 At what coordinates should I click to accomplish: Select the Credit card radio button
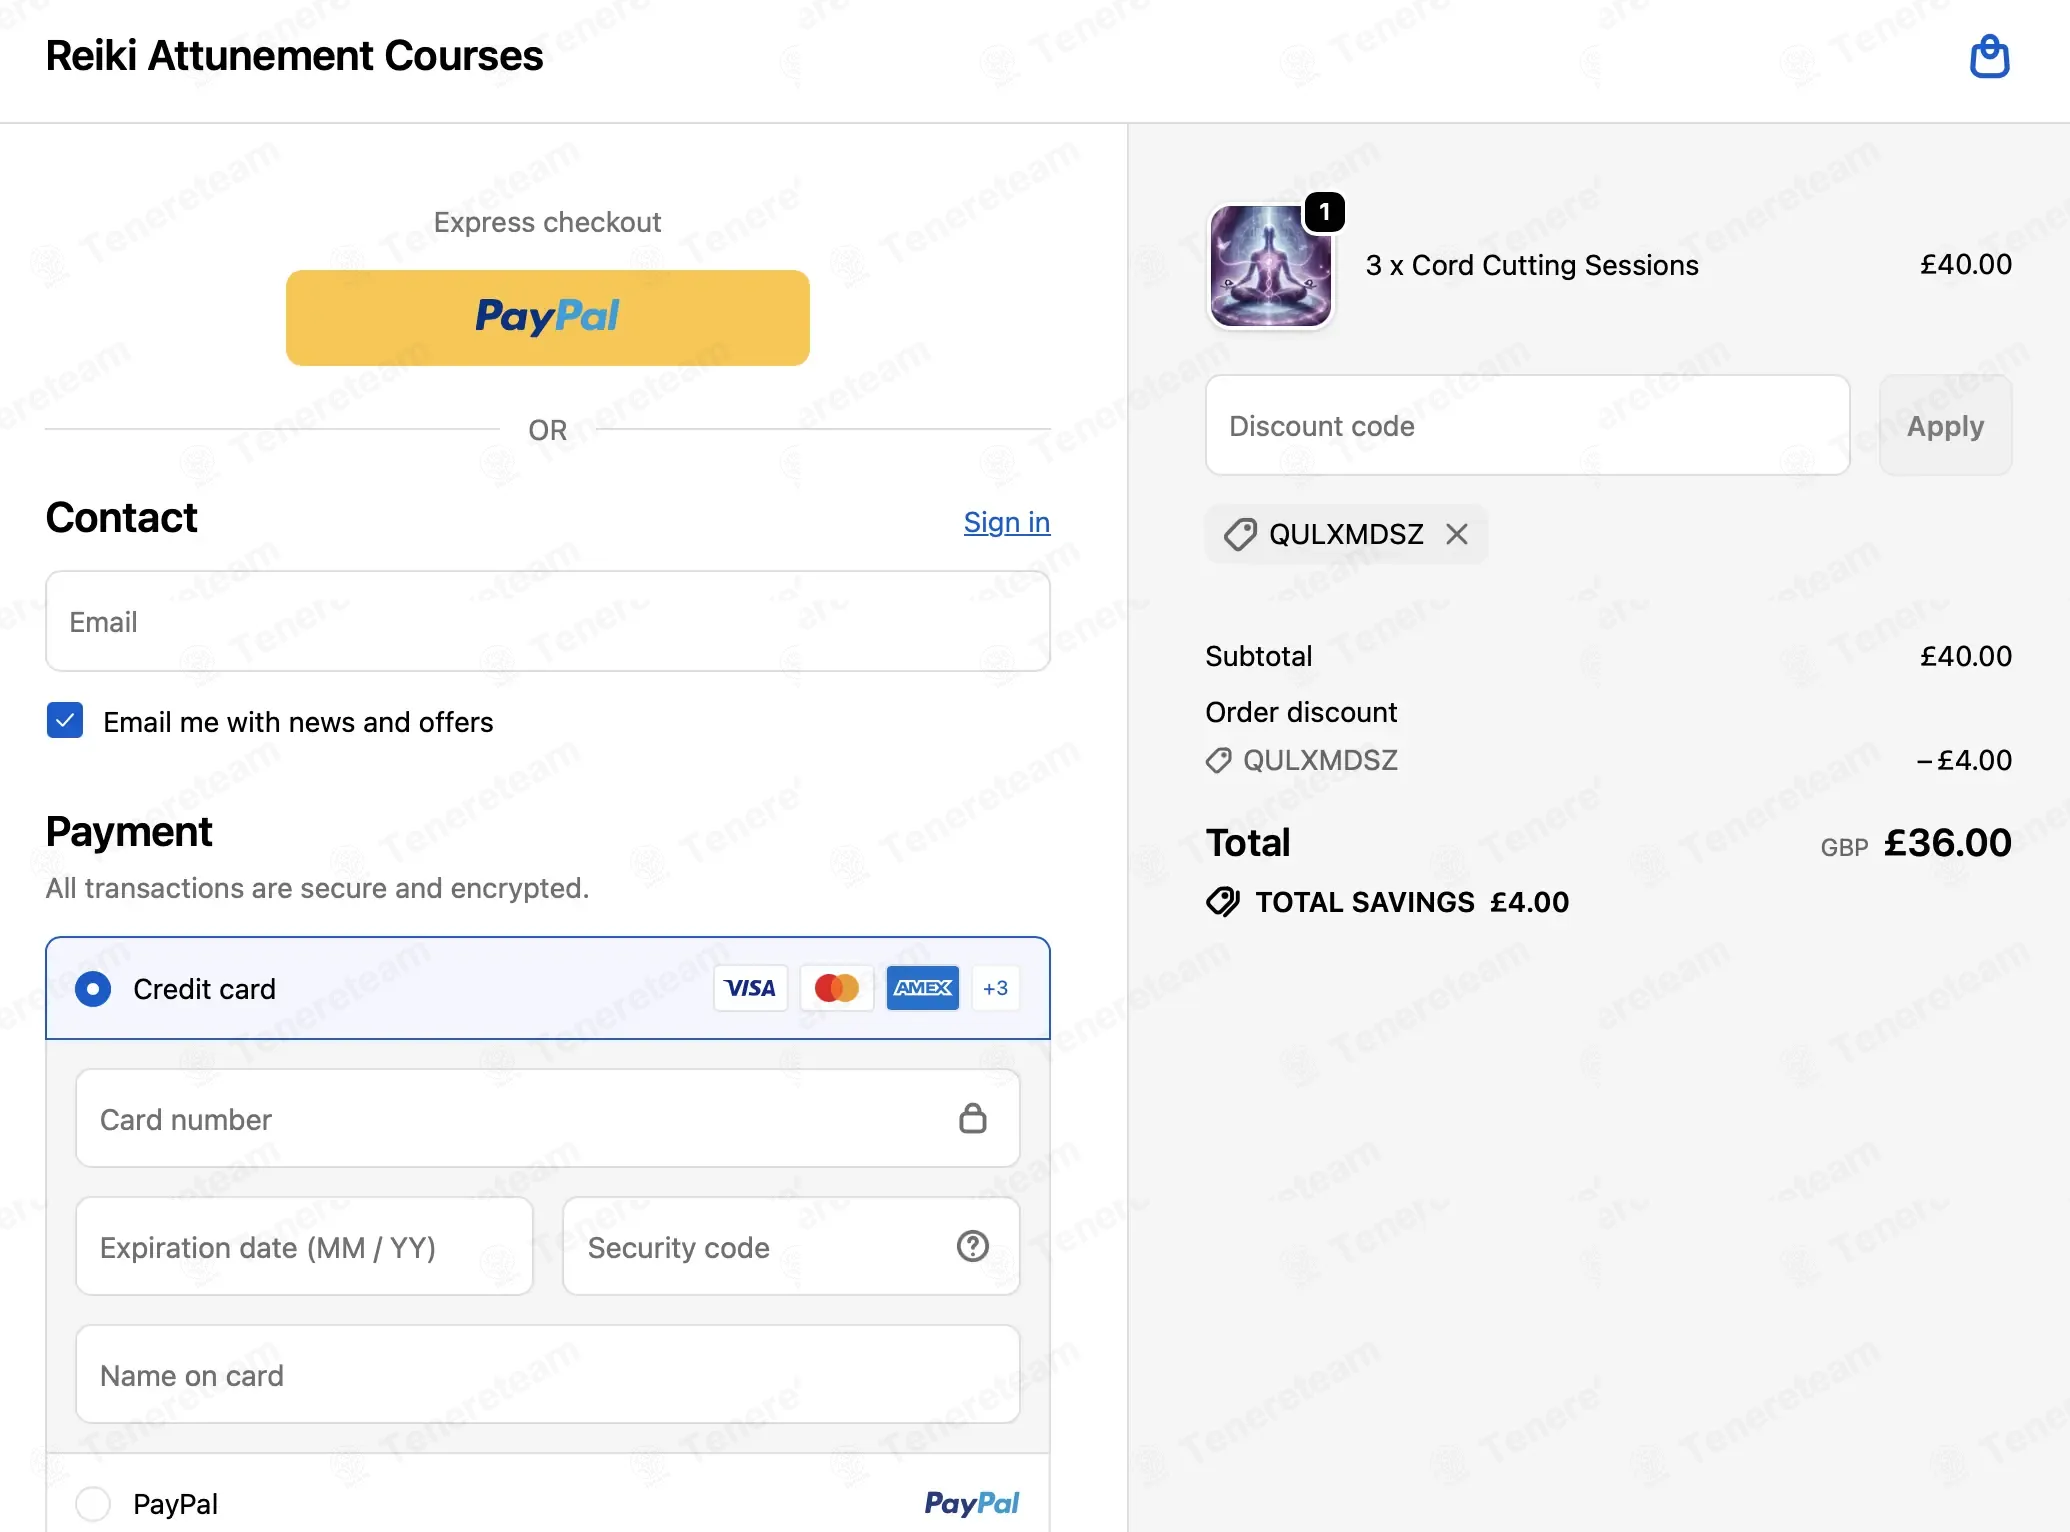pyautogui.click(x=93, y=989)
